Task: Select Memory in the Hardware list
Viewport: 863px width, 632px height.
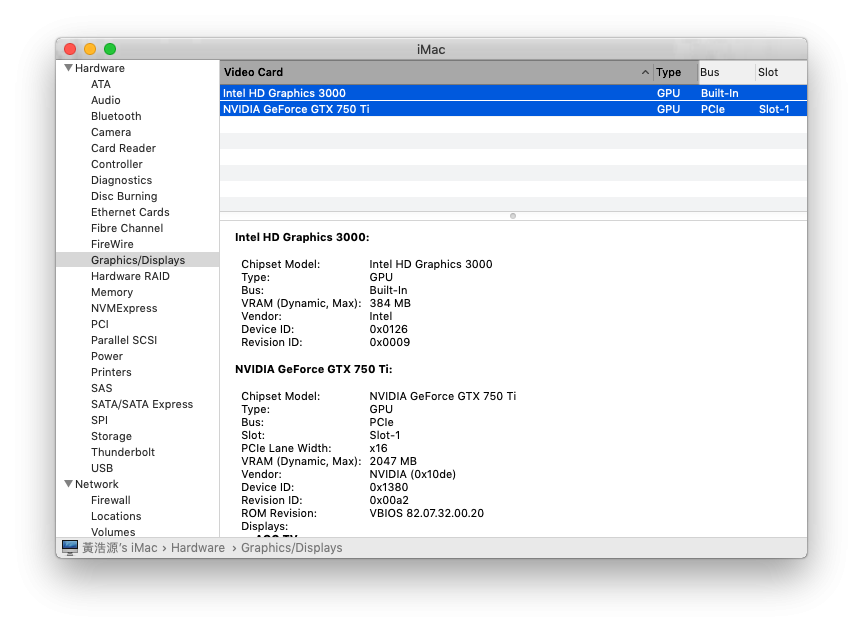Action: (112, 292)
